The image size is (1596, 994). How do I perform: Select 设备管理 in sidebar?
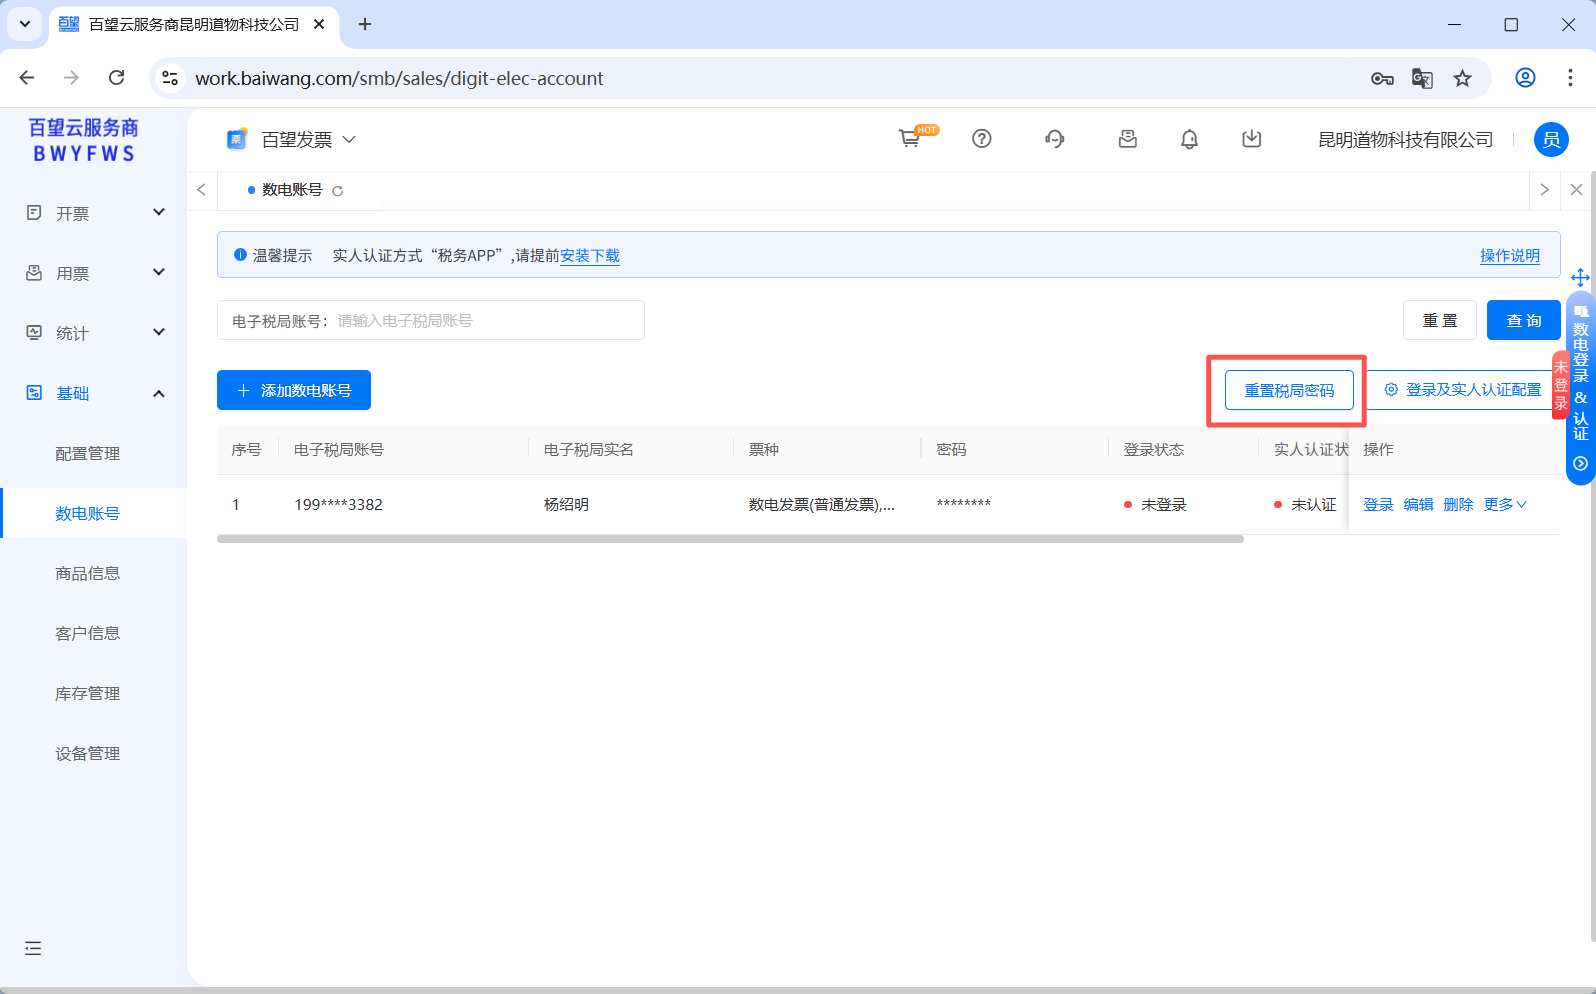pos(88,753)
